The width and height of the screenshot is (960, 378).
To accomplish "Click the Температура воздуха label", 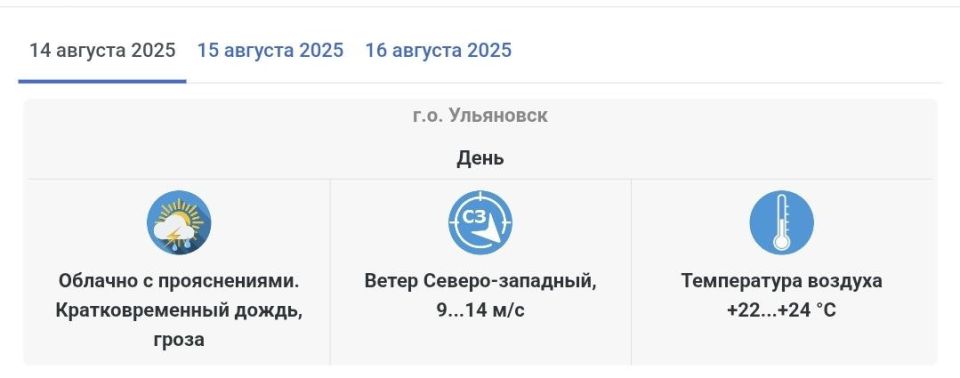I will 782,281.
